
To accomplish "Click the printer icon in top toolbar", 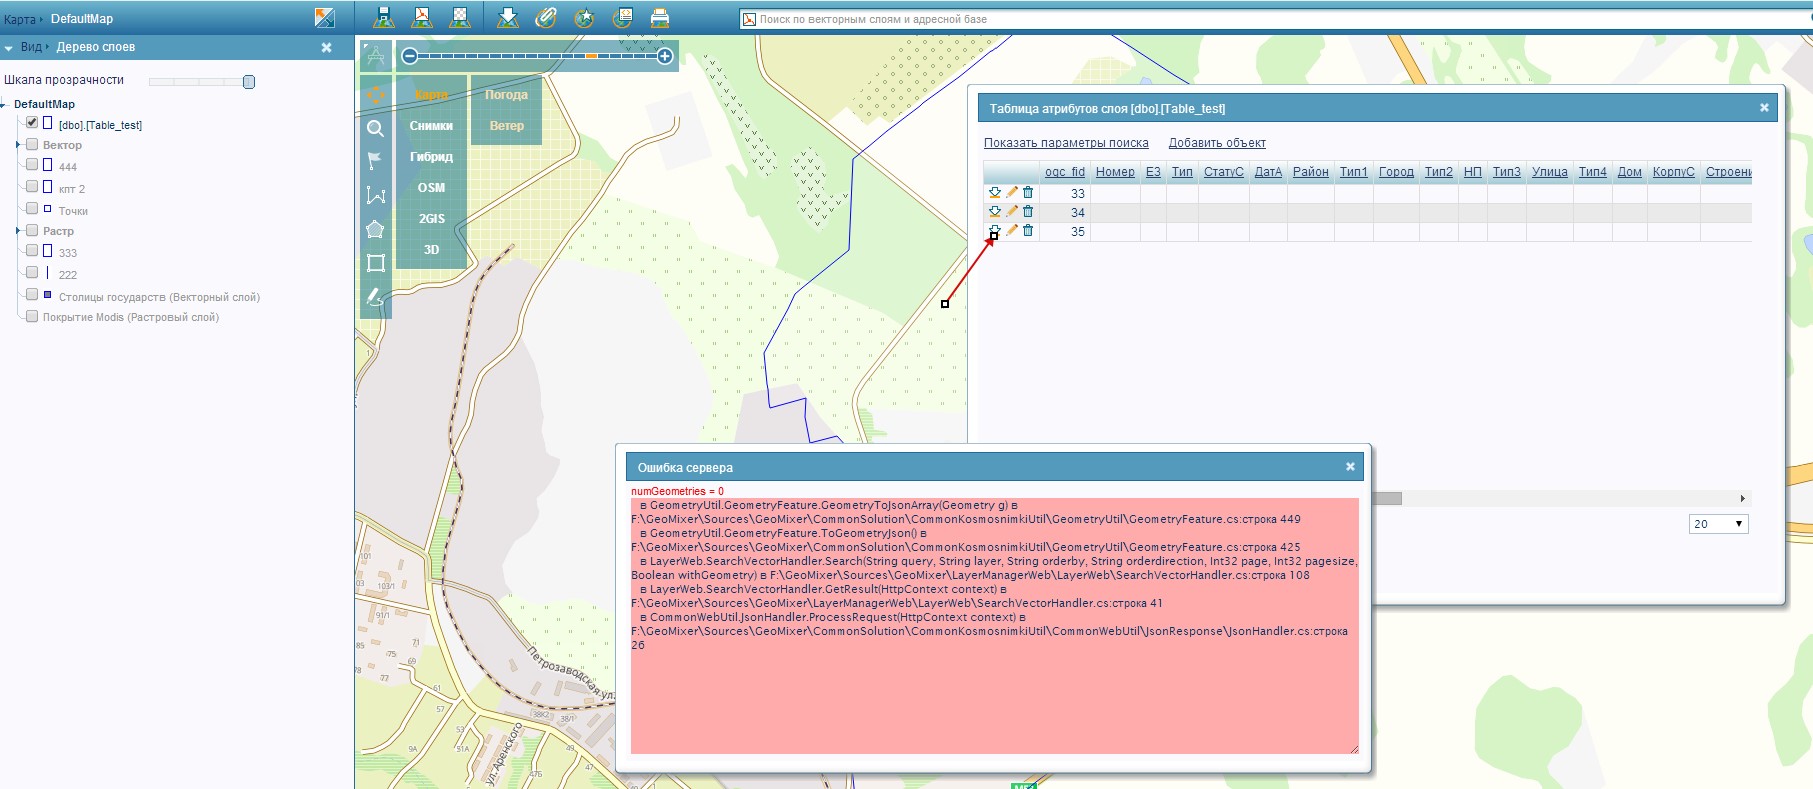I will click(x=660, y=18).
